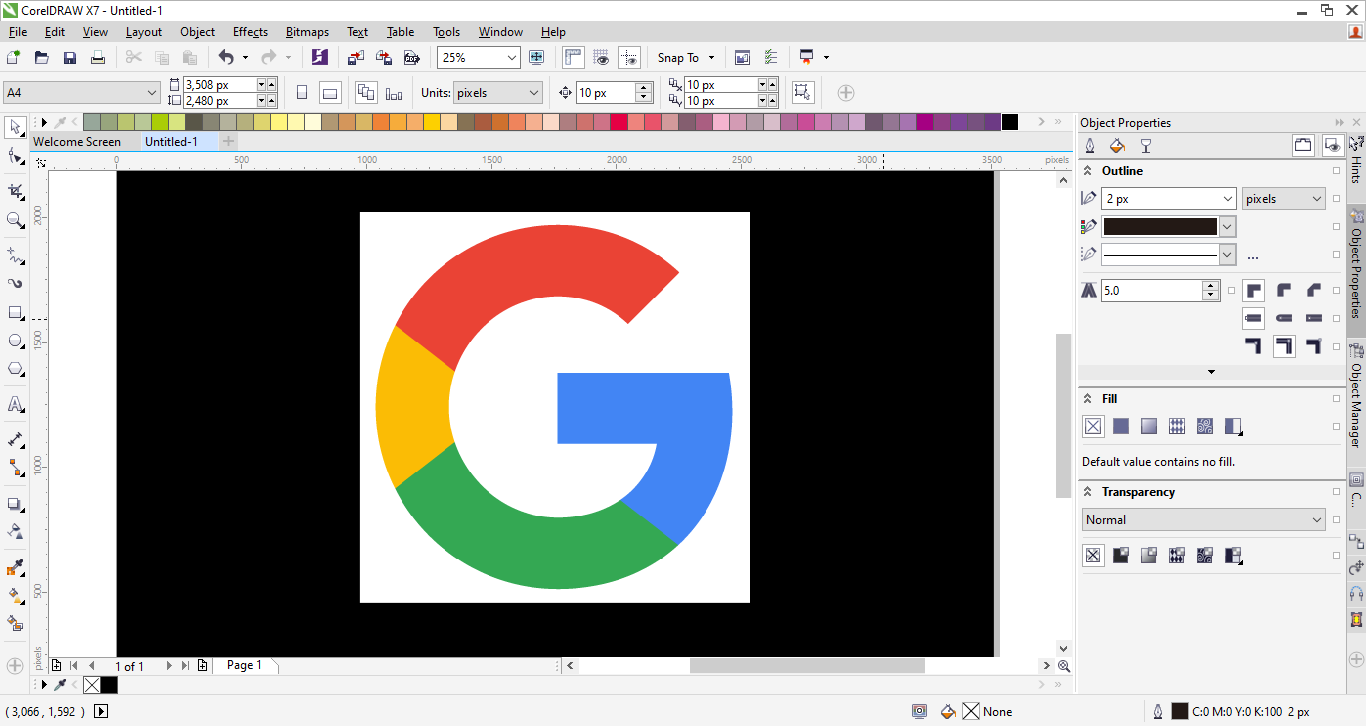Pick the crimson red palette swatch

click(x=619, y=122)
